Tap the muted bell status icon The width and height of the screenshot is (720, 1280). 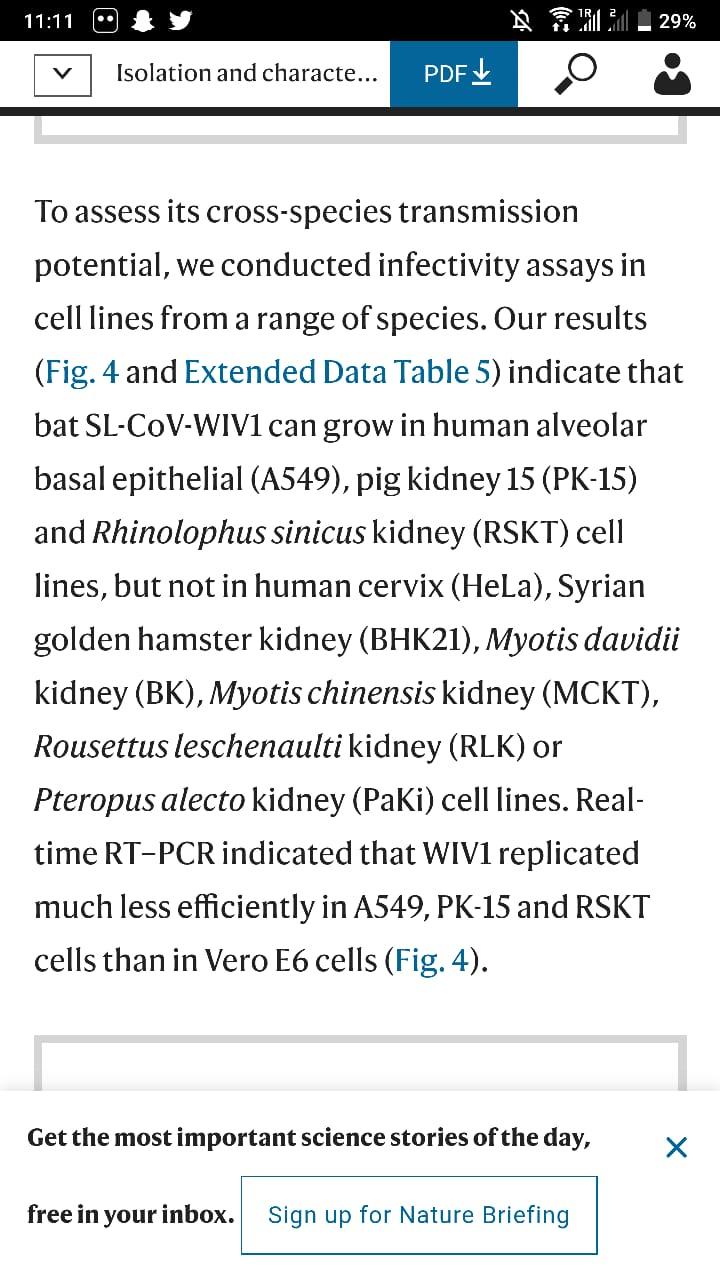click(521, 20)
